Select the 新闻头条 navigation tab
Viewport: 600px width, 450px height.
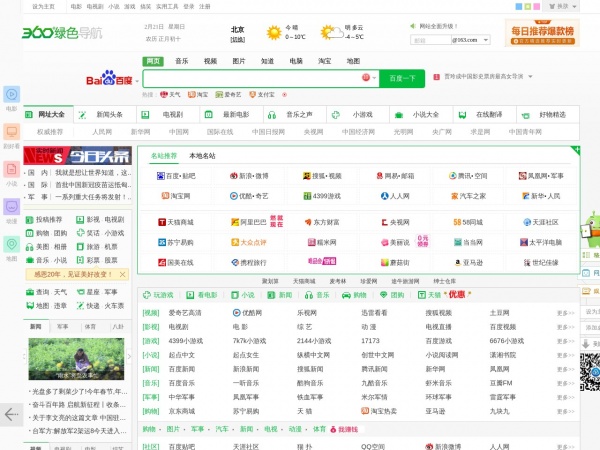point(105,114)
